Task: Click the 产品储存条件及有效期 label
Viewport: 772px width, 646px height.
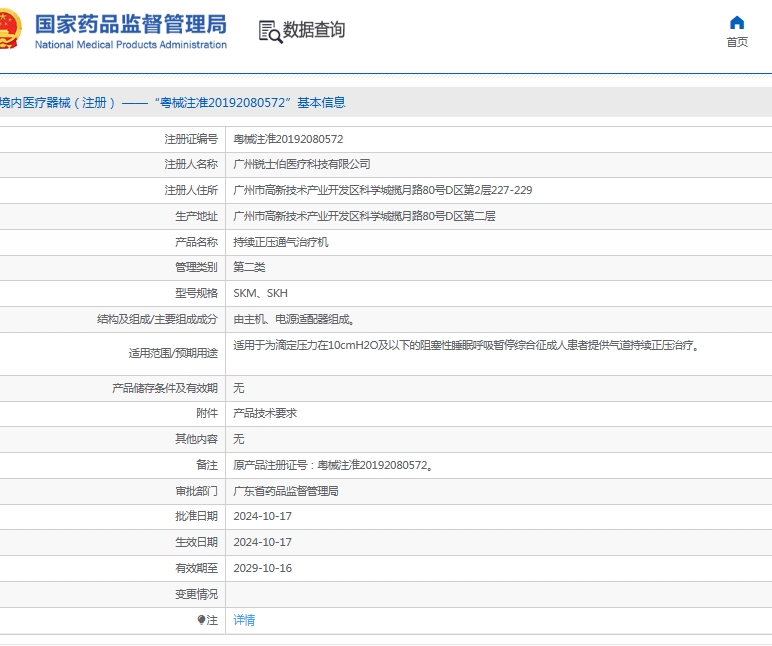Action: (x=165, y=388)
